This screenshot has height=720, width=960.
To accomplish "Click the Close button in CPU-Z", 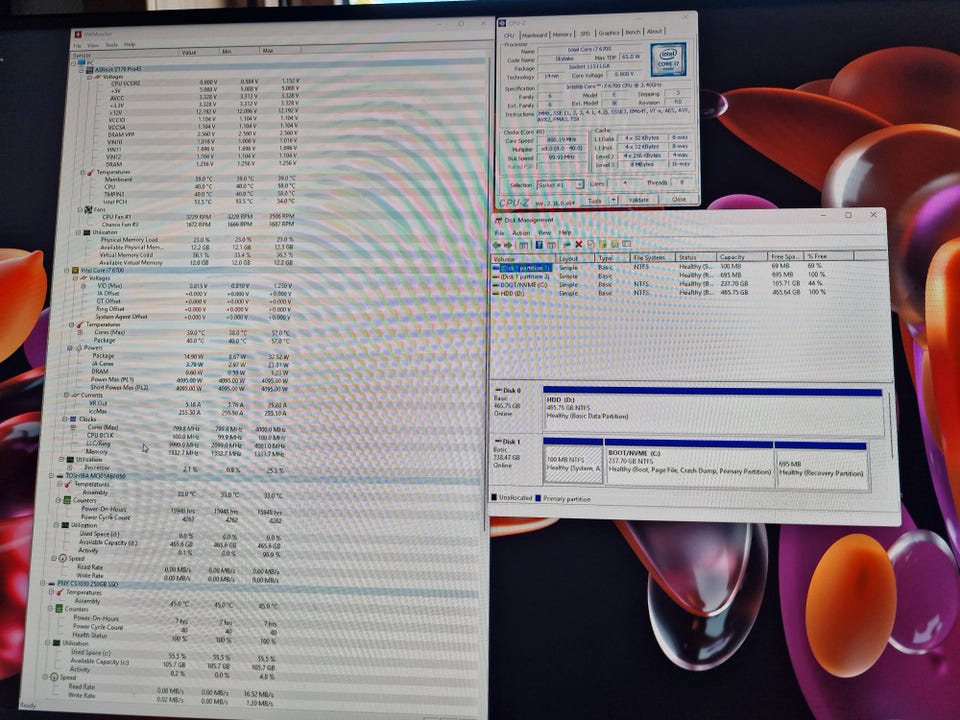I will click(679, 199).
